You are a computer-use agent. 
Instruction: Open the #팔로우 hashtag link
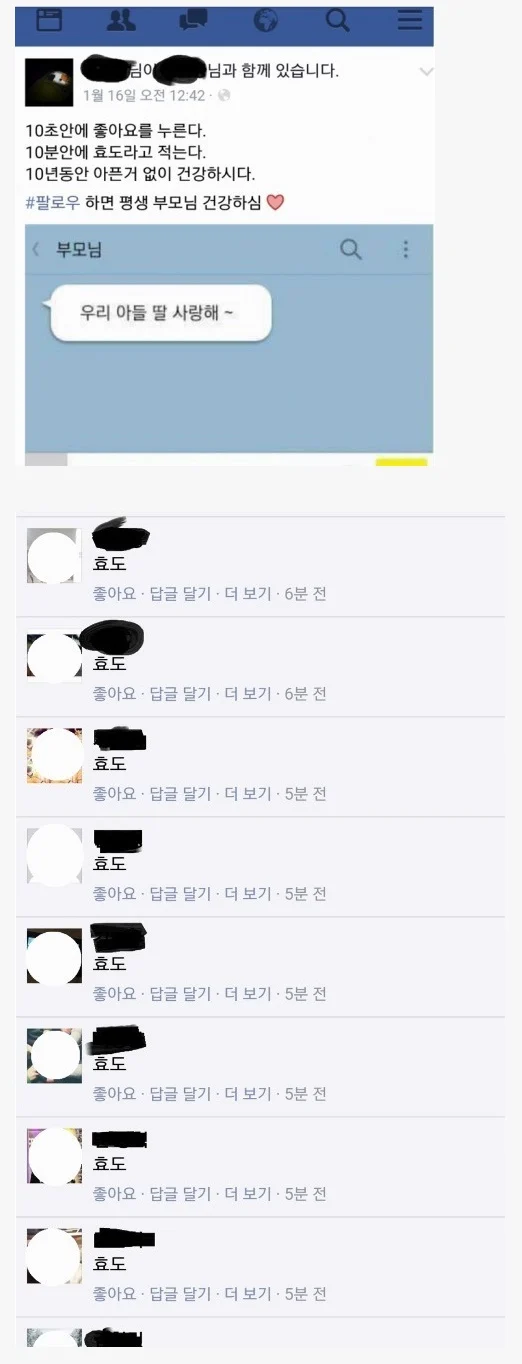point(53,202)
